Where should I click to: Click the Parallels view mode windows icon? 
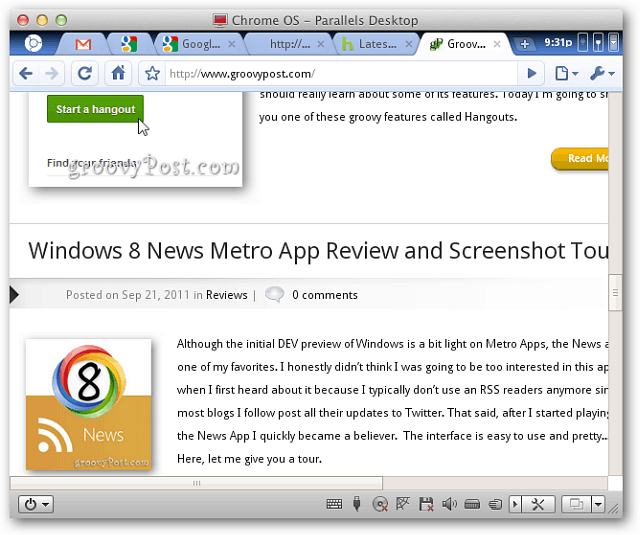576,505
